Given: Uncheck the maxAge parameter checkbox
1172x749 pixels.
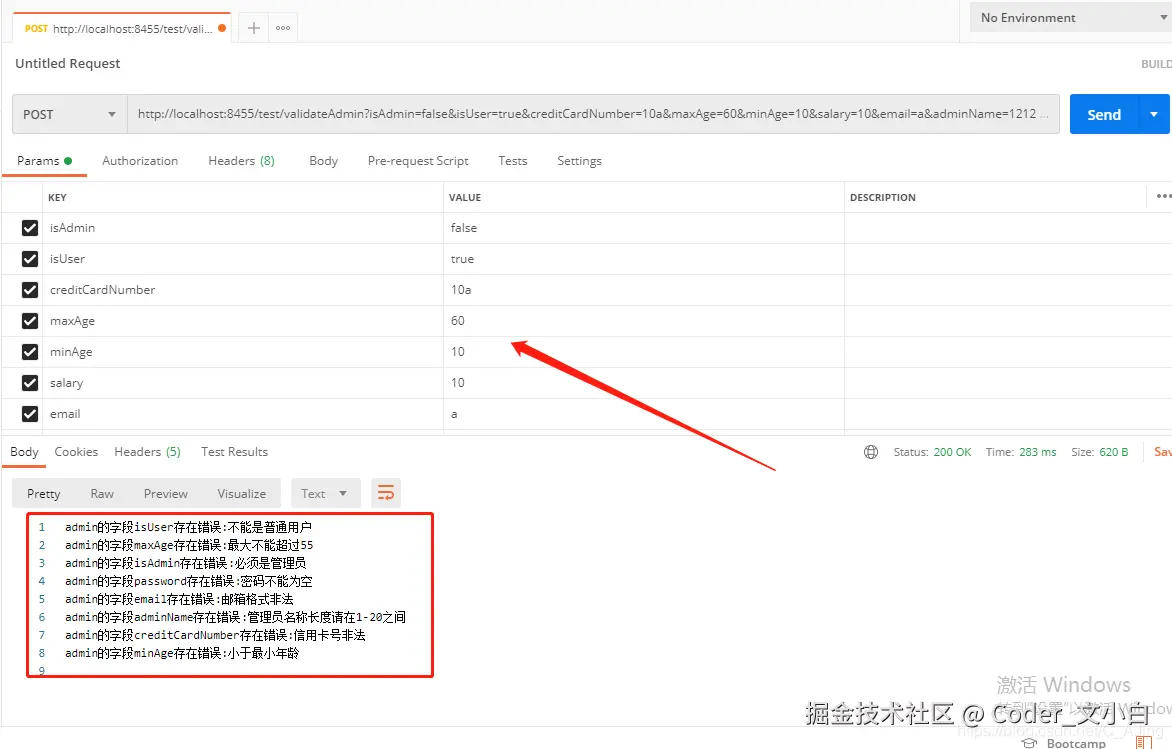Looking at the screenshot, I should [x=30, y=321].
